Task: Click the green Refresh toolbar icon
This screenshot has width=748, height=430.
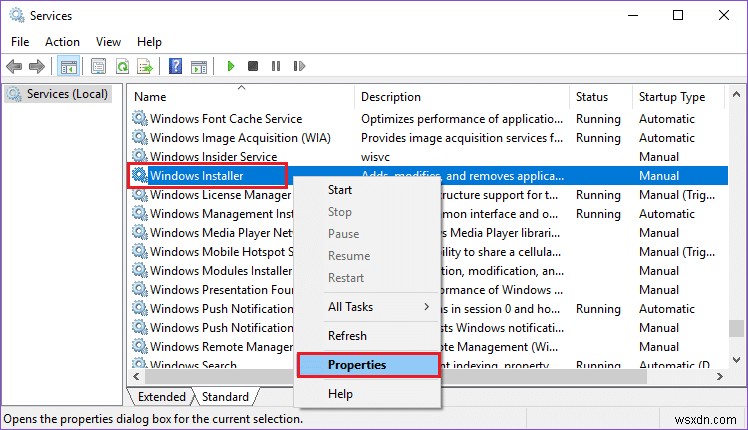Action: pyautogui.click(x=123, y=66)
